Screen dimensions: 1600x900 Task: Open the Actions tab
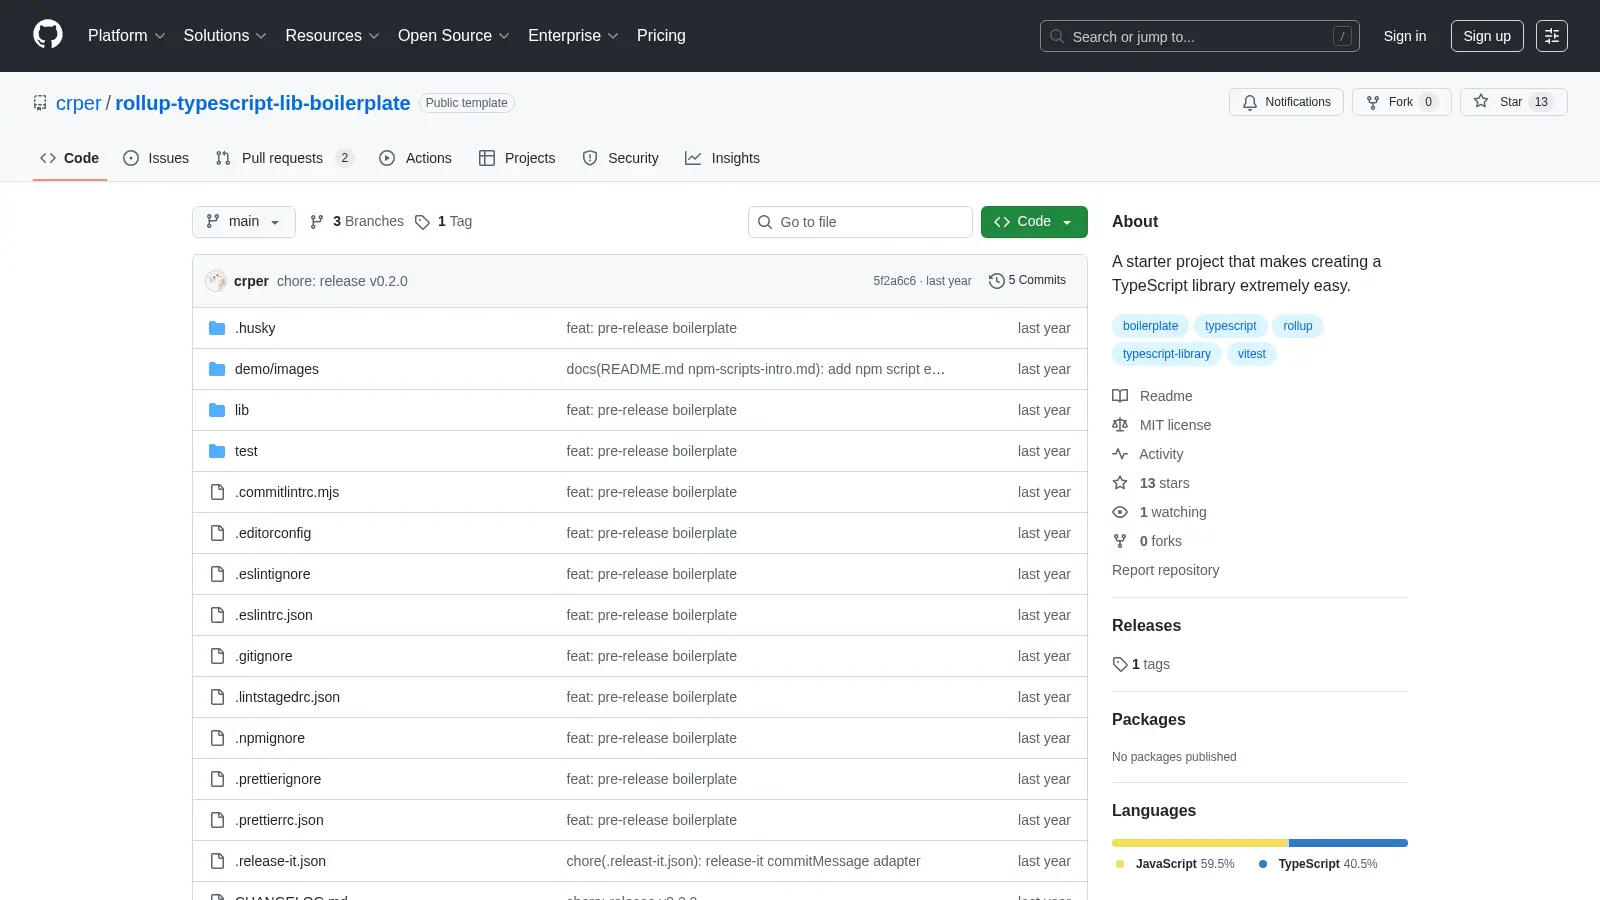point(416,158)
